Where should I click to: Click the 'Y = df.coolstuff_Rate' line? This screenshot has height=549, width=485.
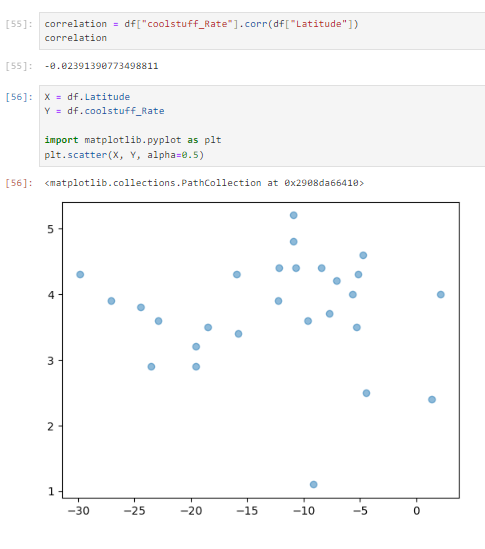click(x=104, y=111)
